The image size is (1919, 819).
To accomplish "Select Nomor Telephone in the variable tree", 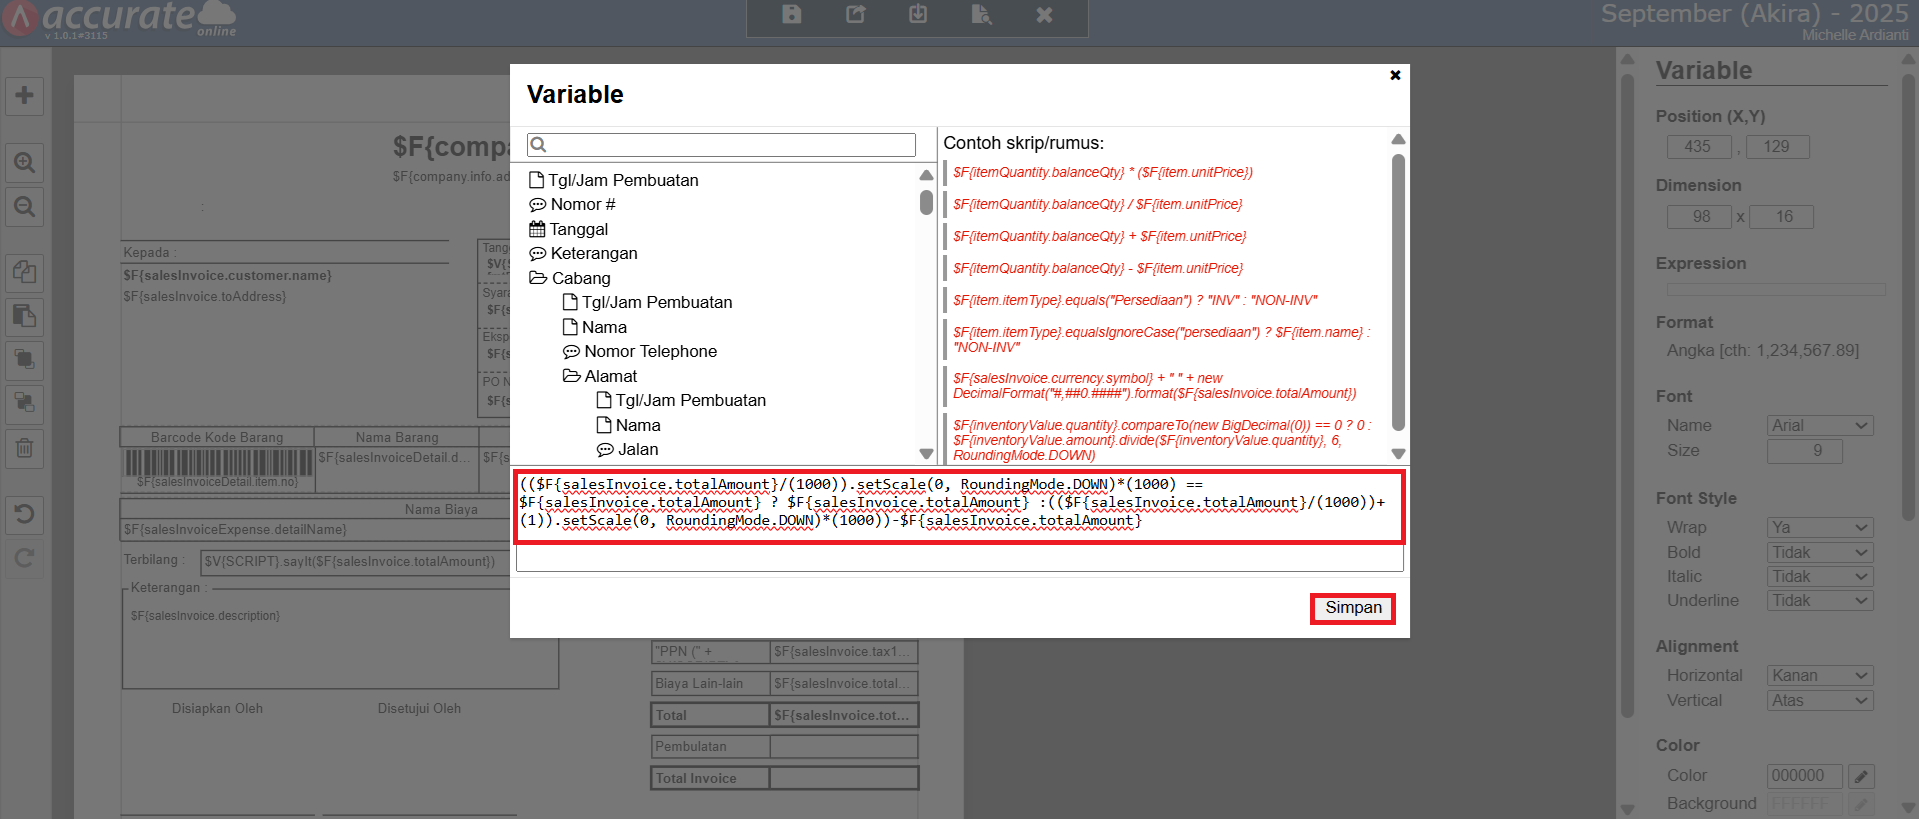I will (x=650, y=351).
